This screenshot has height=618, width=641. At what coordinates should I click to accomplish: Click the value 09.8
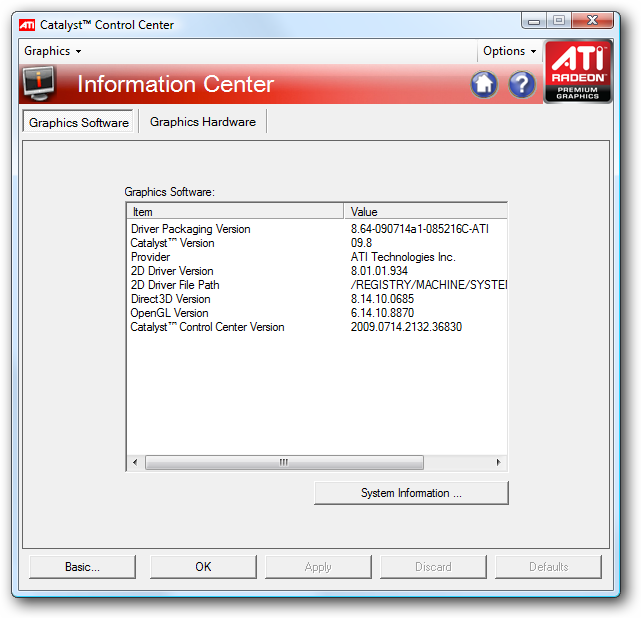point(361,243)
